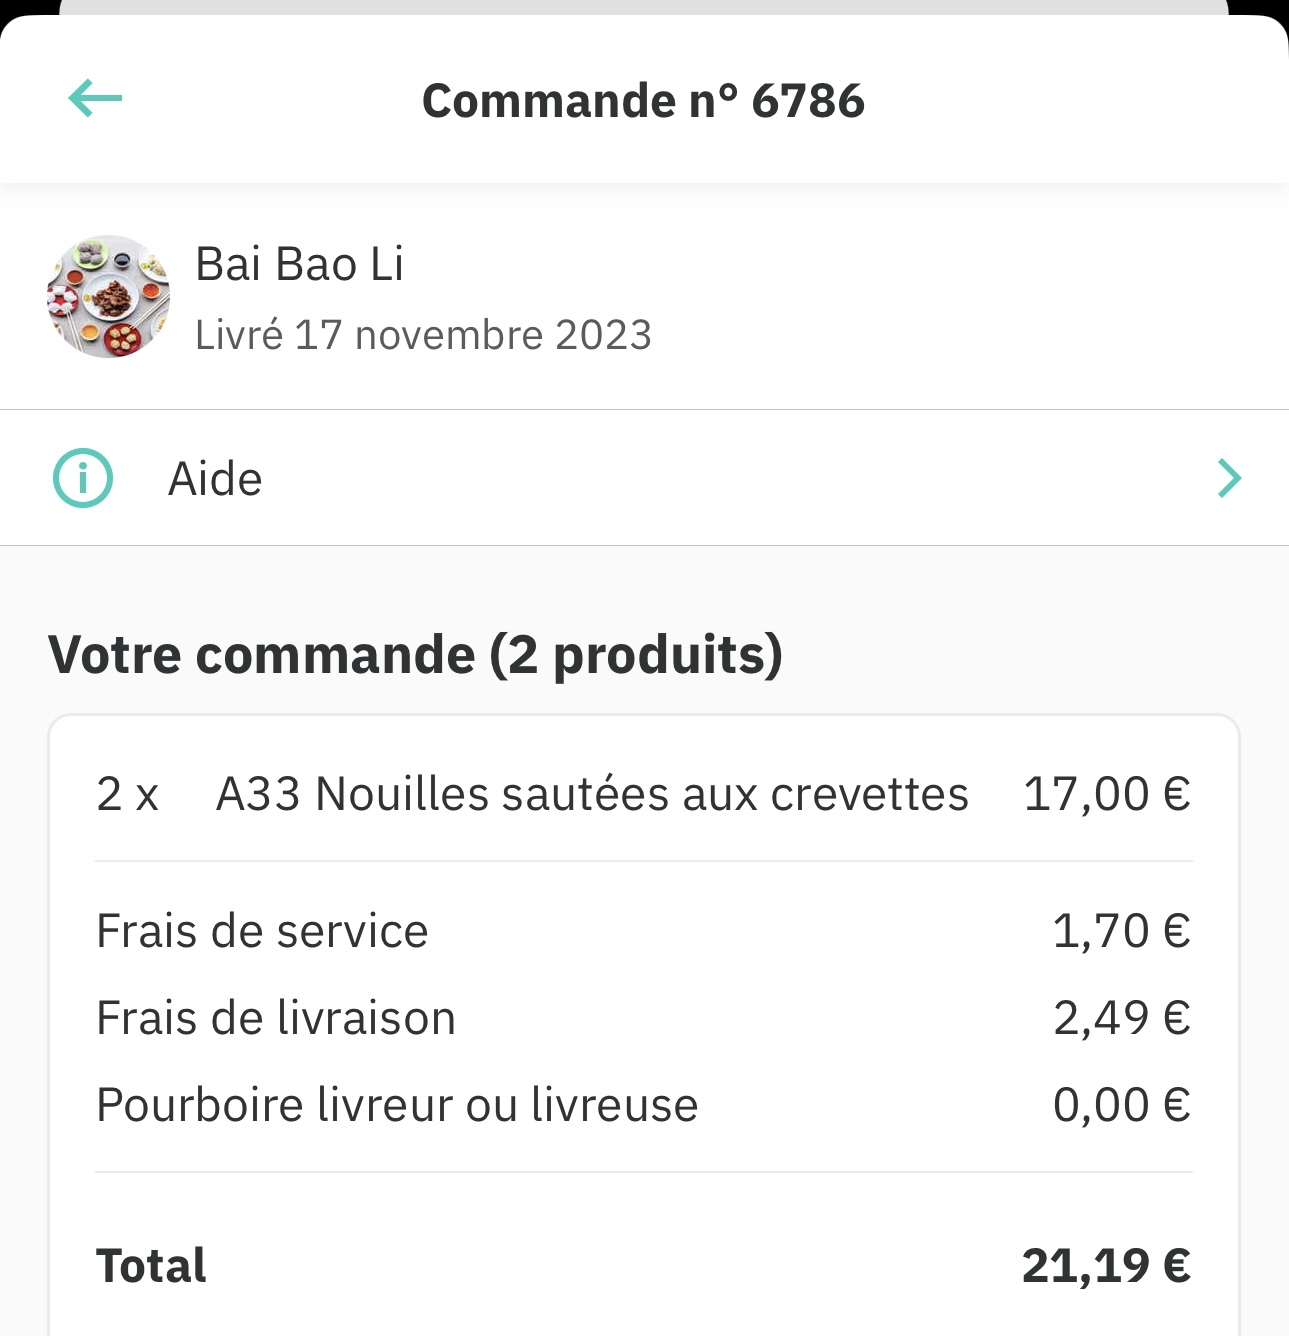Select the Livré 17 novembre 2023 text
The image size is (1289, 1336).
[423, 335]
